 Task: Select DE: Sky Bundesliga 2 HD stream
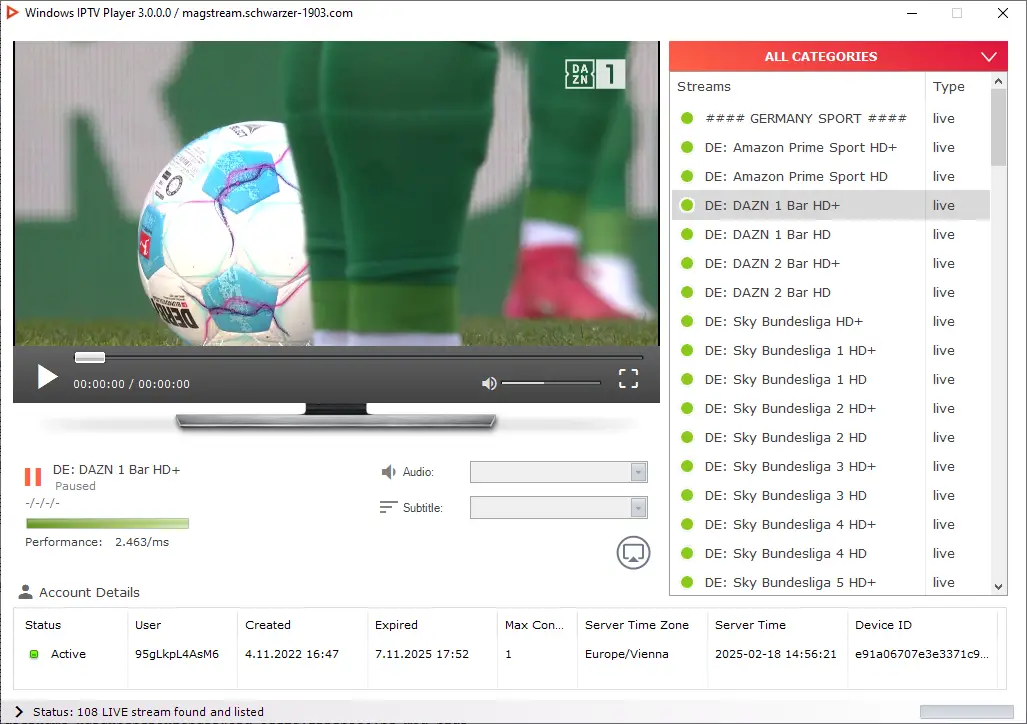(x=831, y=437)
